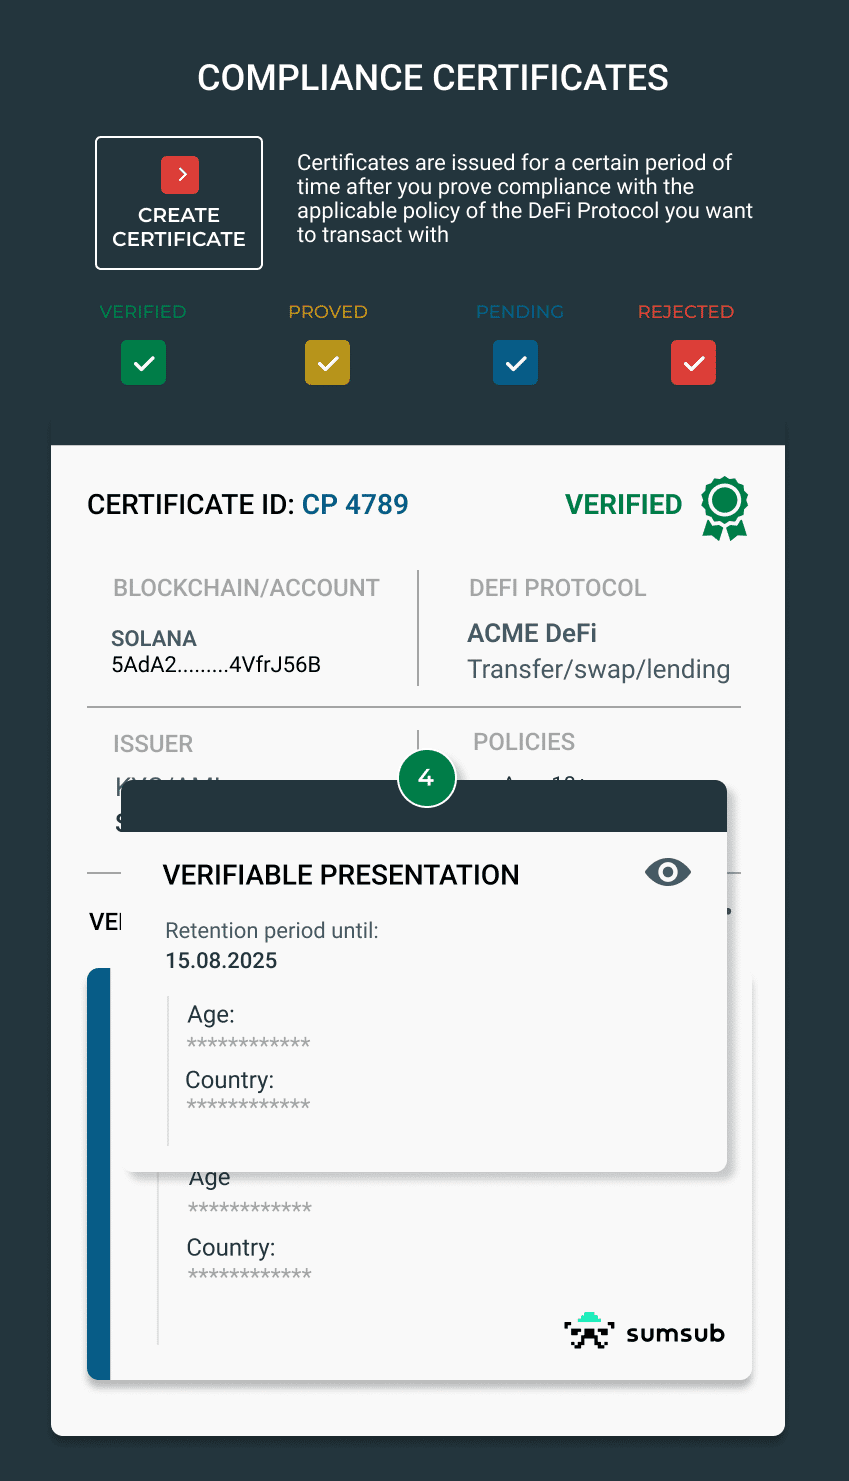Viewport: 849px width, 1481px height.
Task: Select the green VERIFIED ribbon badge icon
Action: [x=723, y=508]
